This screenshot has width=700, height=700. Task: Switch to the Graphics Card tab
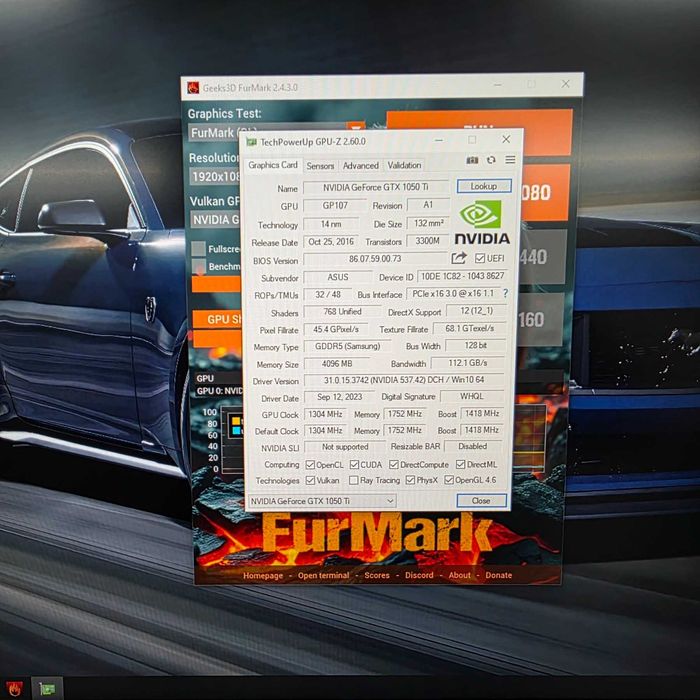tap(273, 165)
